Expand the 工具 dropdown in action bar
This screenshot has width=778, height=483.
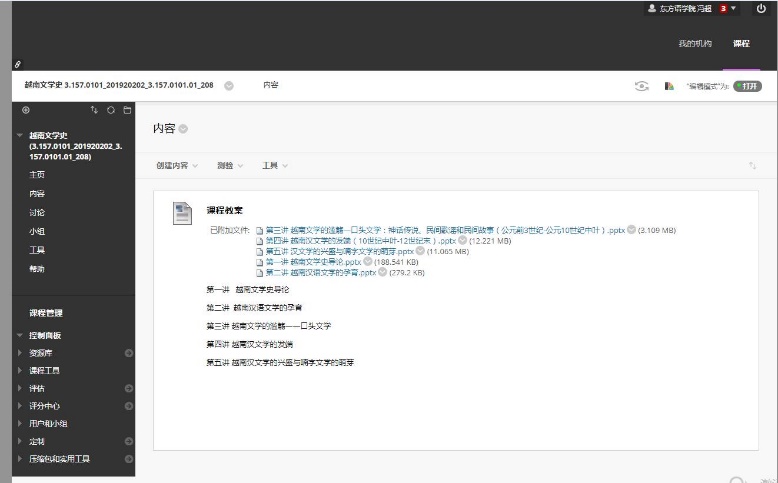275,165
